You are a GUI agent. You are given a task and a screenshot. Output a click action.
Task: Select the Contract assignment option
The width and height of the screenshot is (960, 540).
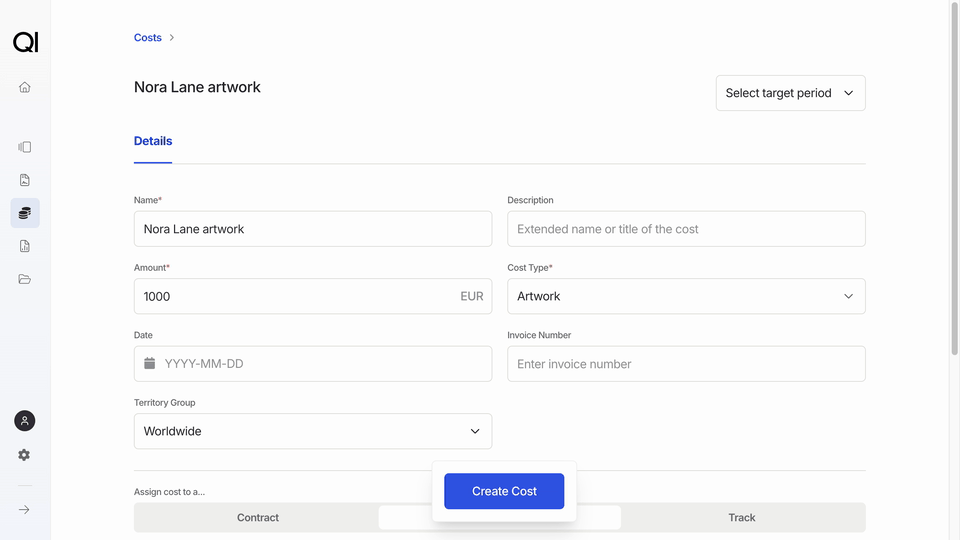click(258, 517)
